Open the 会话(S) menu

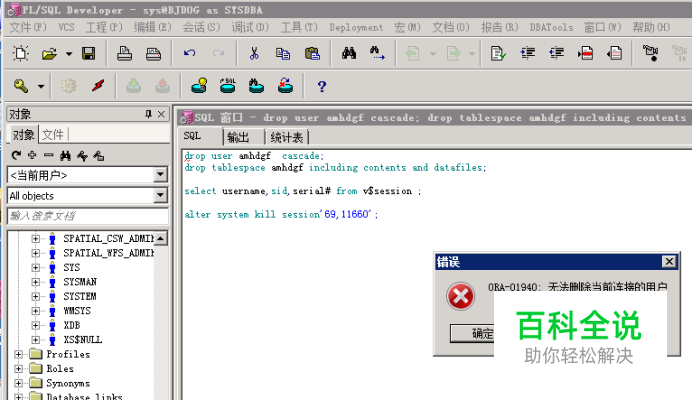(201, 27)
